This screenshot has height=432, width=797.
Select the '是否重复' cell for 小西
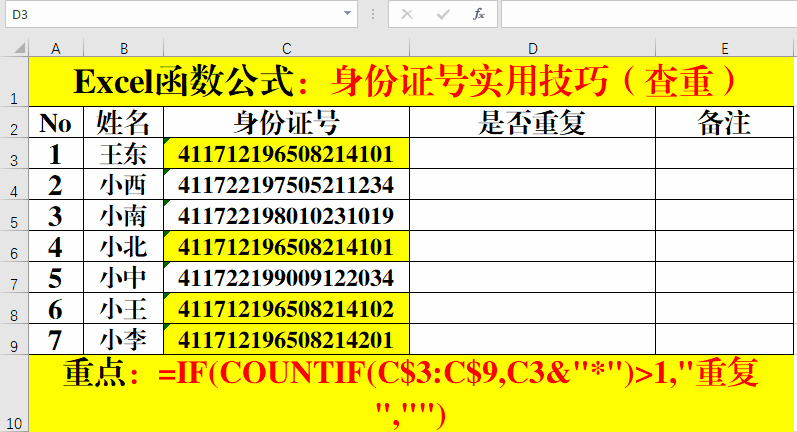(533, 184)
